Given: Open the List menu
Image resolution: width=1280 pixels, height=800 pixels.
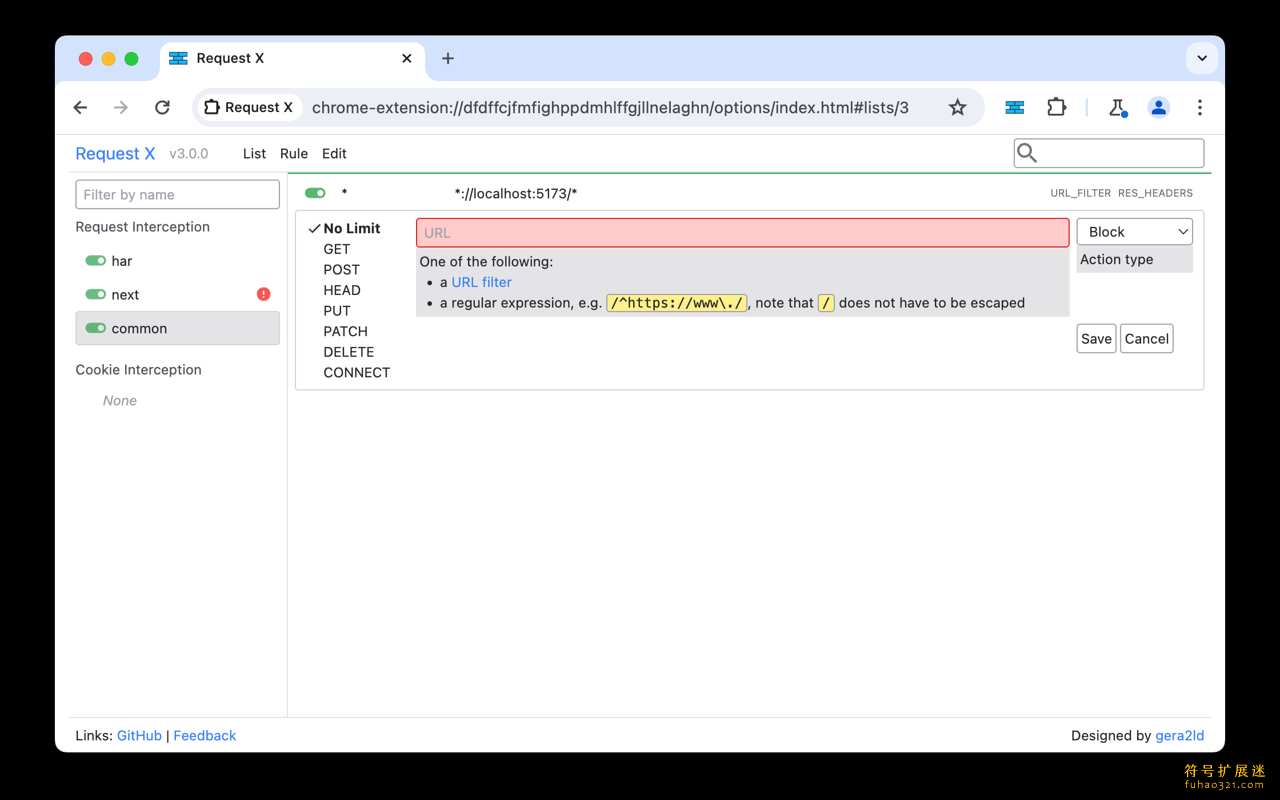Looking at the screenshot, I should coord(254,153).
